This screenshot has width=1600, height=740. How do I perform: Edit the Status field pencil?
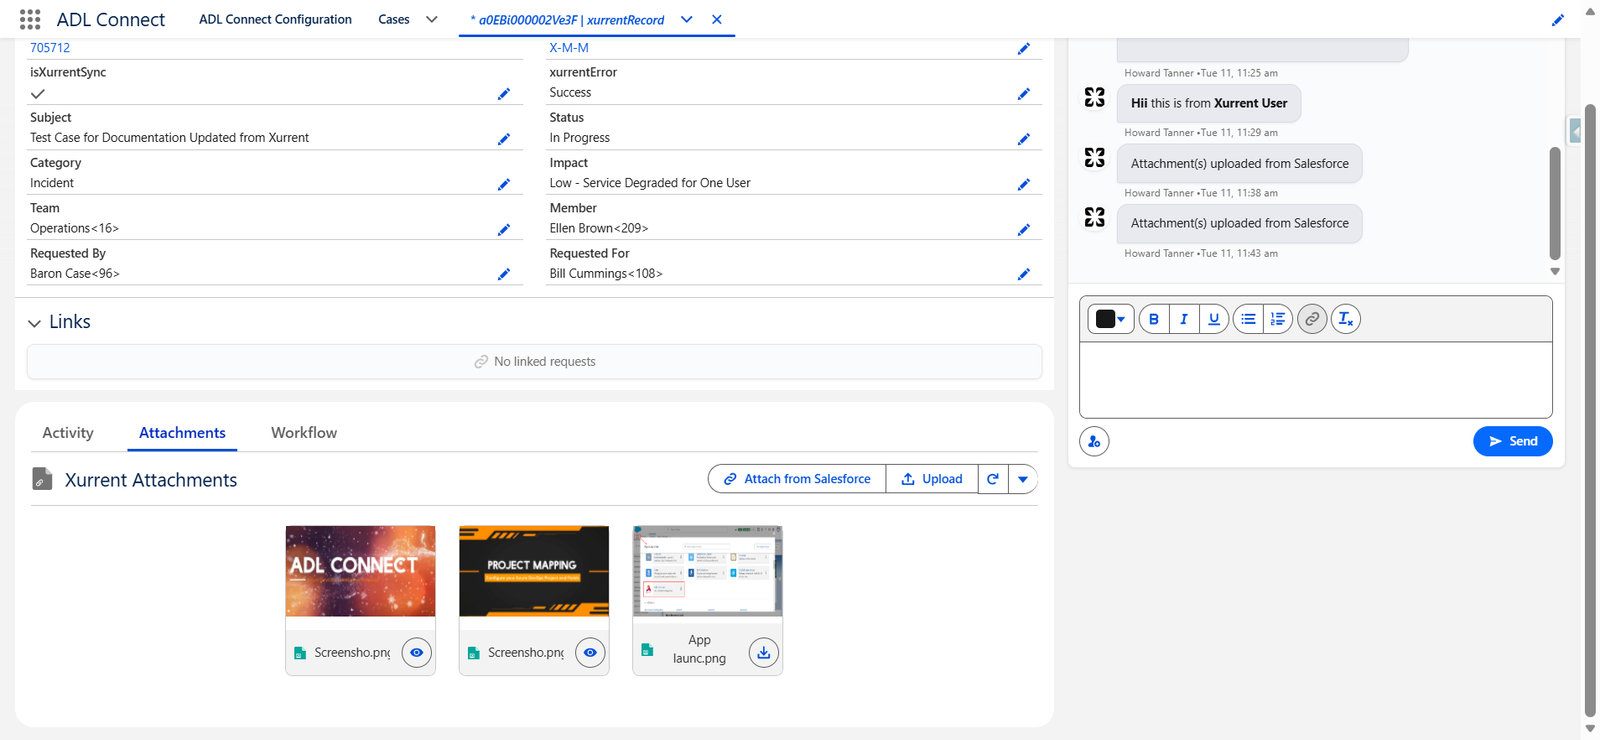pyautogui.click(x=1024, y=139)
